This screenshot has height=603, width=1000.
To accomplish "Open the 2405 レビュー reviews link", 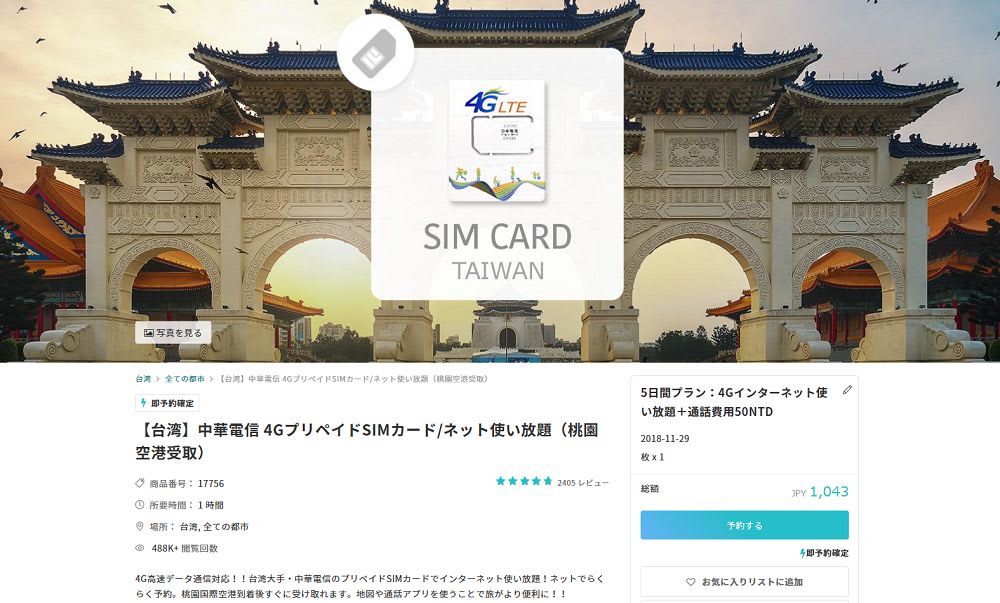I will click(583, 483).
